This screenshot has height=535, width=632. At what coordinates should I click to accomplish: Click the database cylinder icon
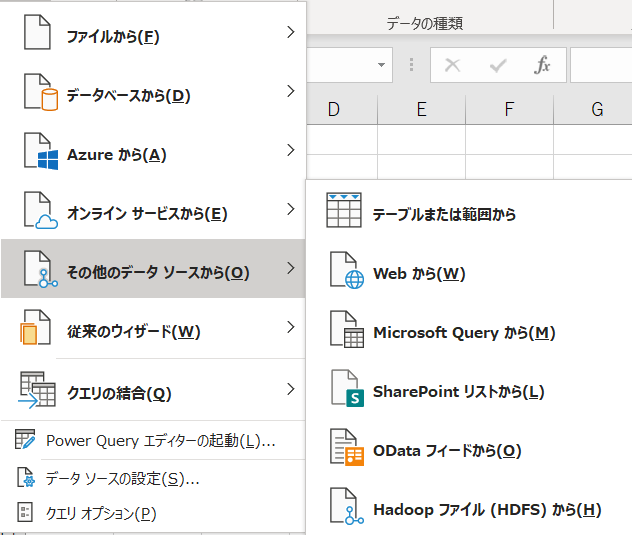click(x=49, y=100)
